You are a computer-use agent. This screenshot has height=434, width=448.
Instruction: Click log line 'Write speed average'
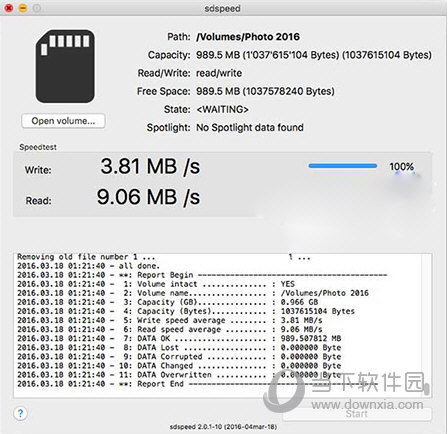[170, 320]
